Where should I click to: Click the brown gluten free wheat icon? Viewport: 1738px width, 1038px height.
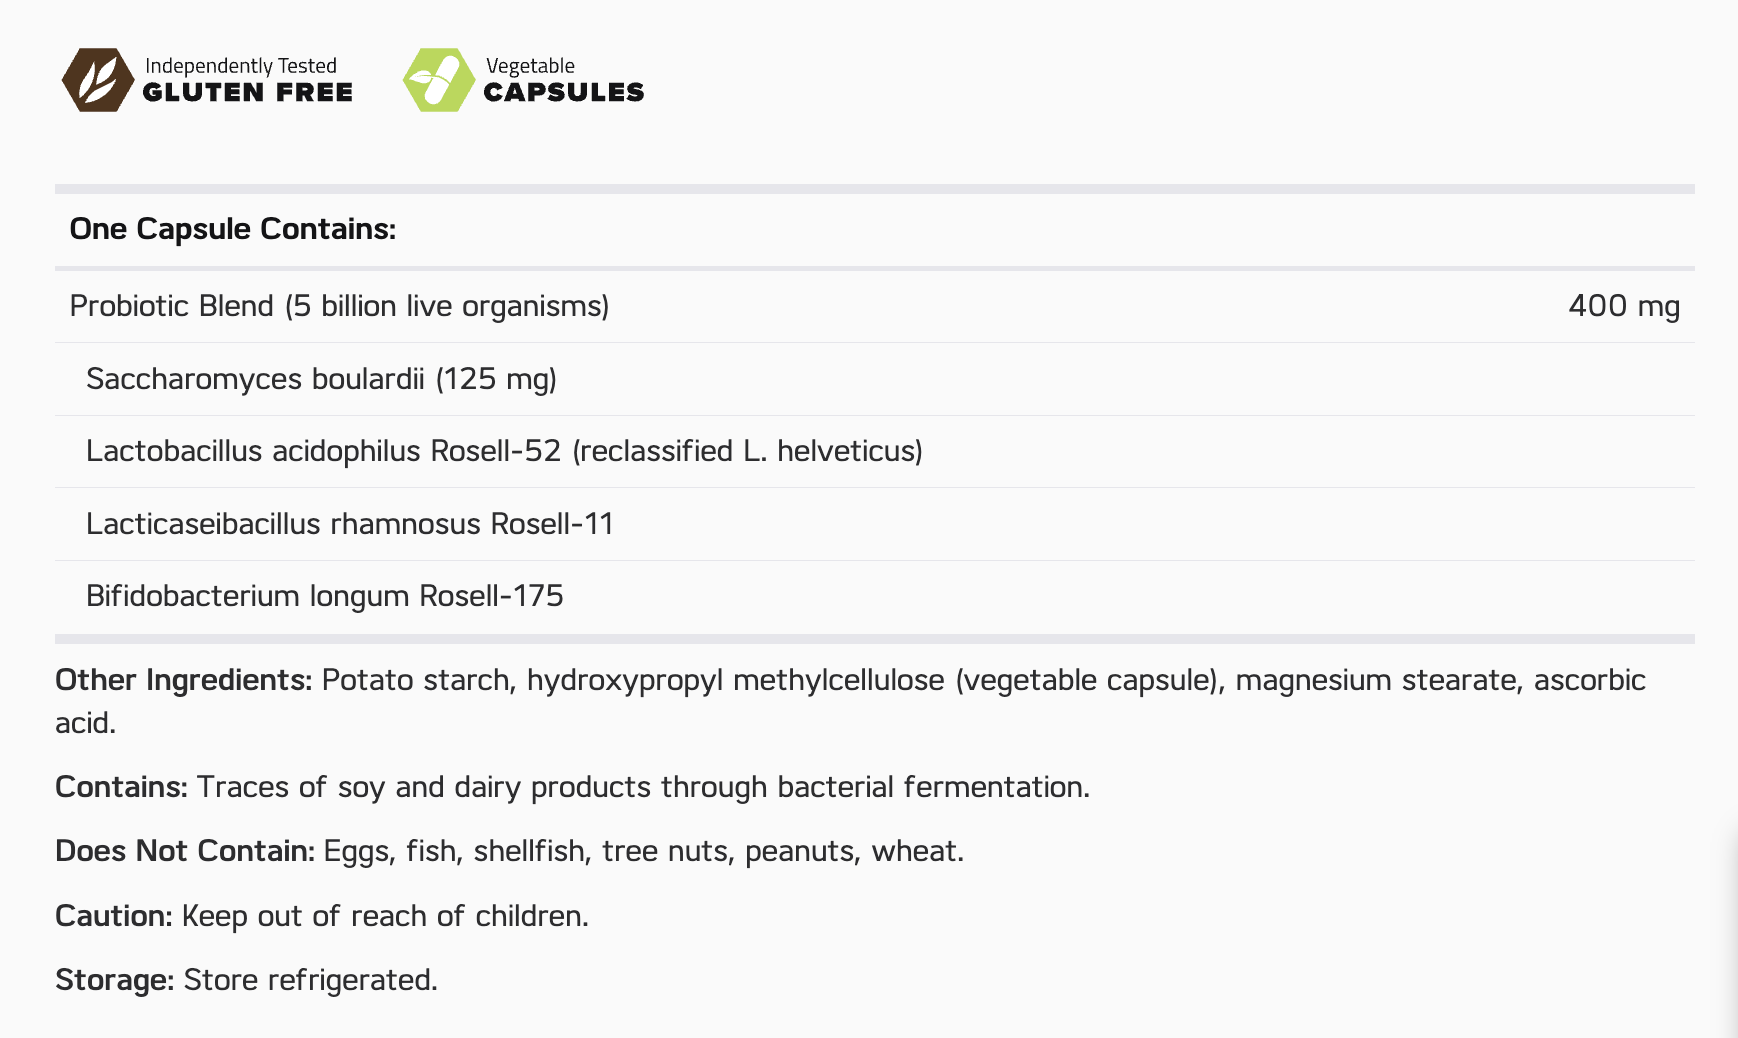98,80
